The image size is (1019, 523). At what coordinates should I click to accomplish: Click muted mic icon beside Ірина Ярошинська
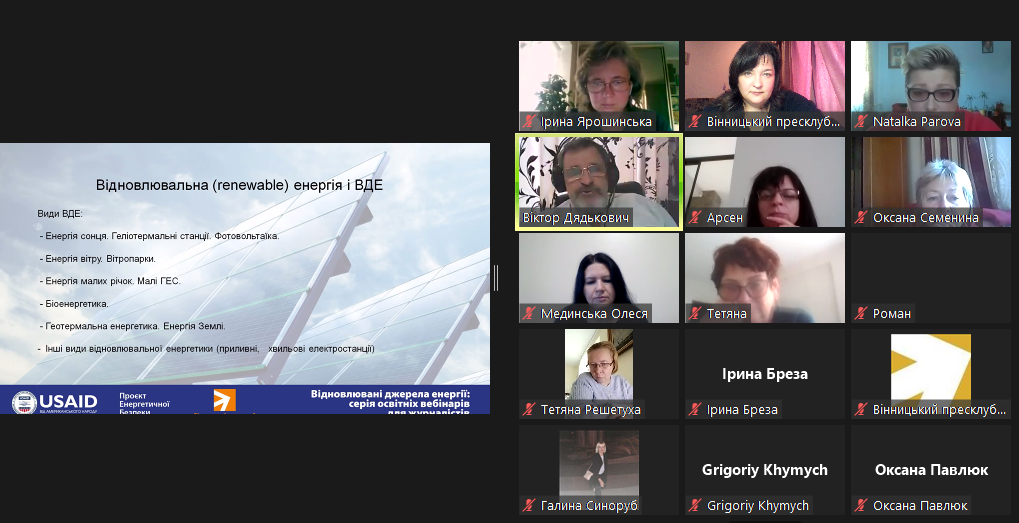click(528, 121)
